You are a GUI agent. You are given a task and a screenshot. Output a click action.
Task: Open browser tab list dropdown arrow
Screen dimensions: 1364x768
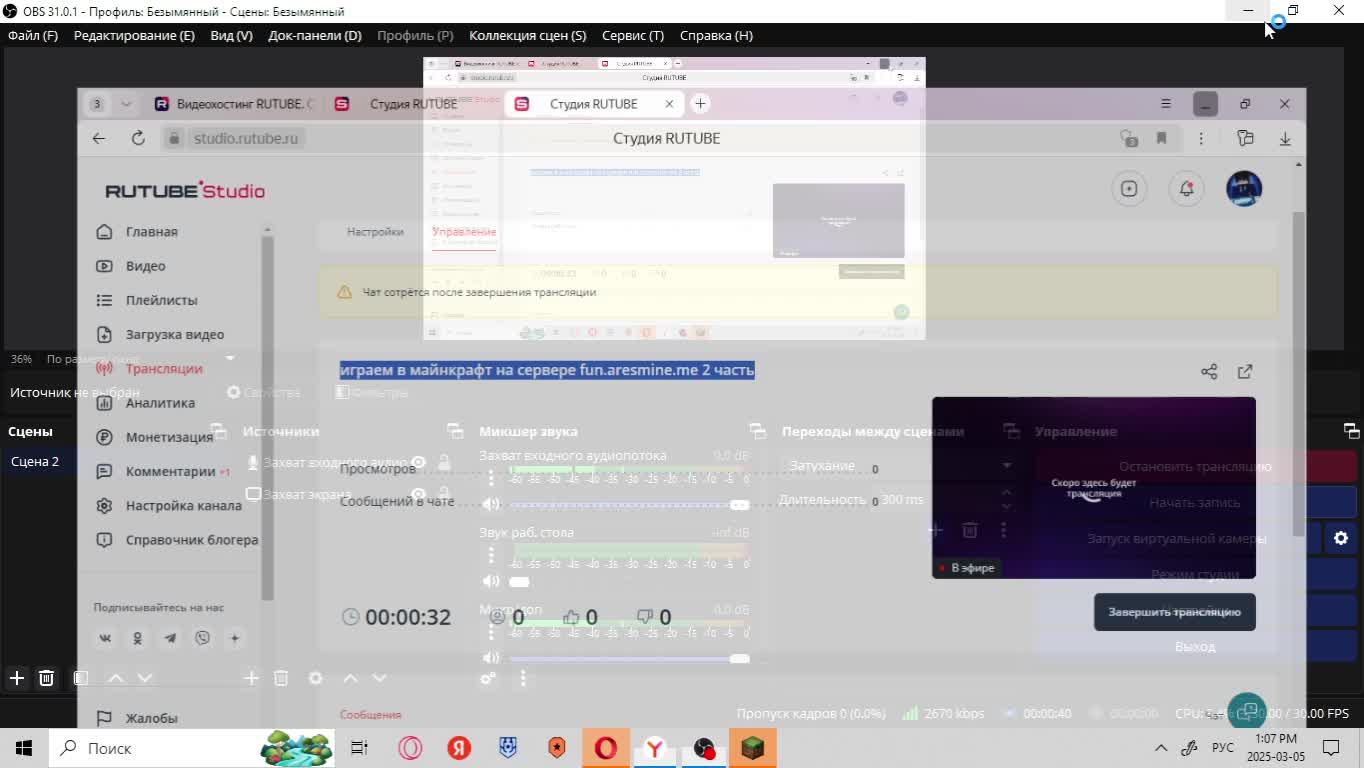click(x=126, y=103)
